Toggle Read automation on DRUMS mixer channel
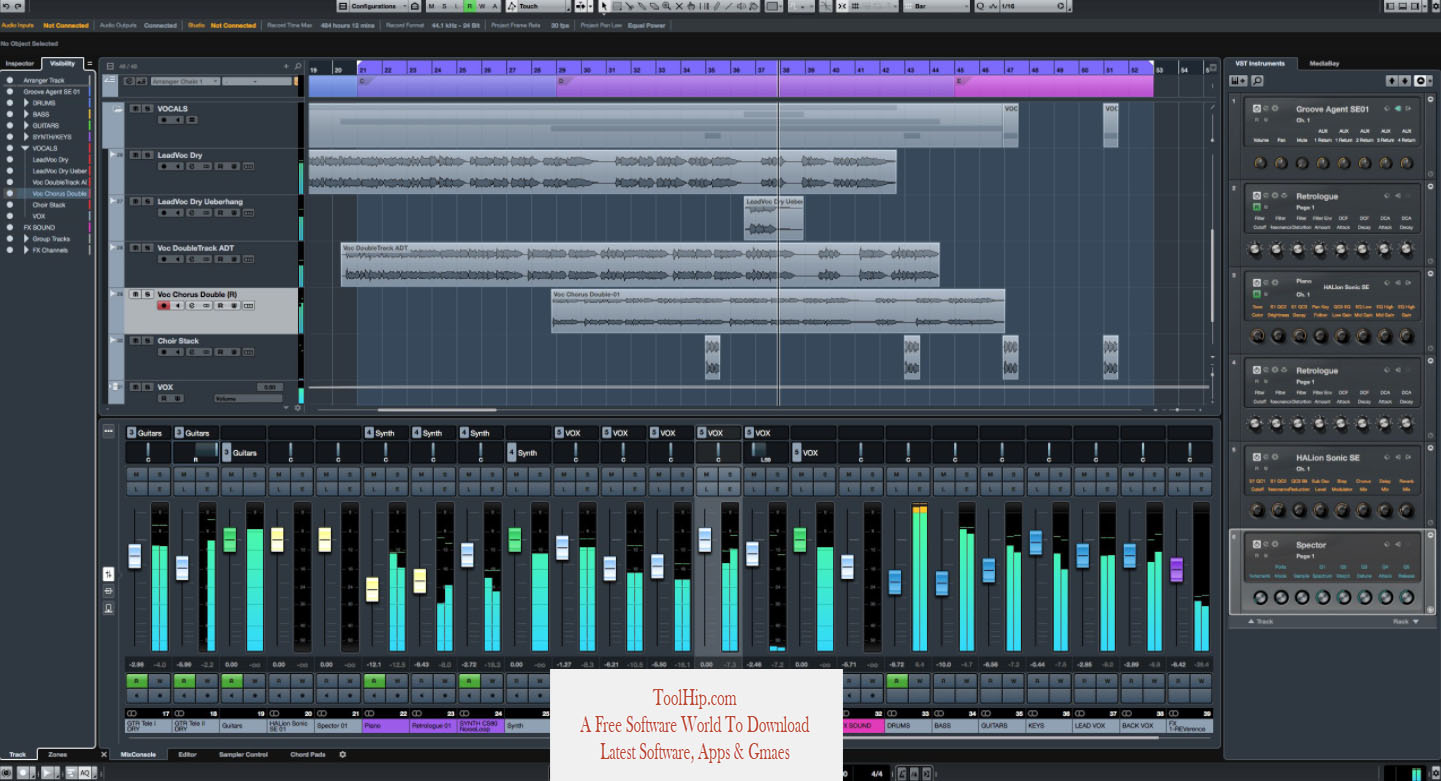 [x=895, y=681]
